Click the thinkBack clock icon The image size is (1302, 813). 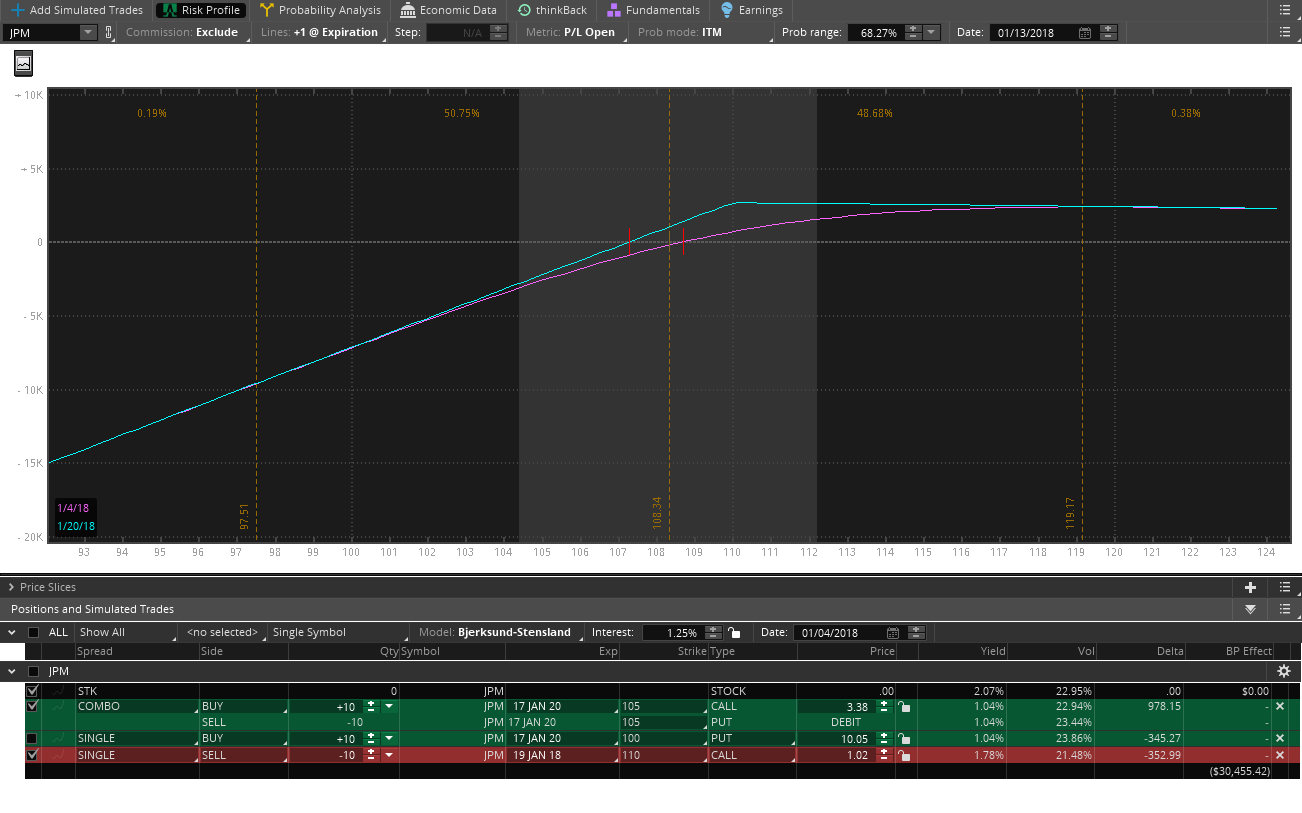point(525,10)
